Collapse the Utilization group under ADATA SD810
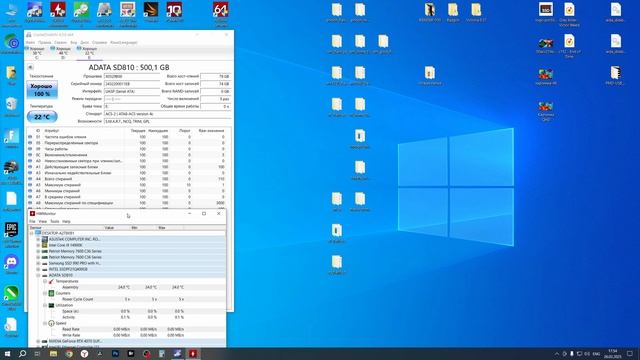 (45, 305)
